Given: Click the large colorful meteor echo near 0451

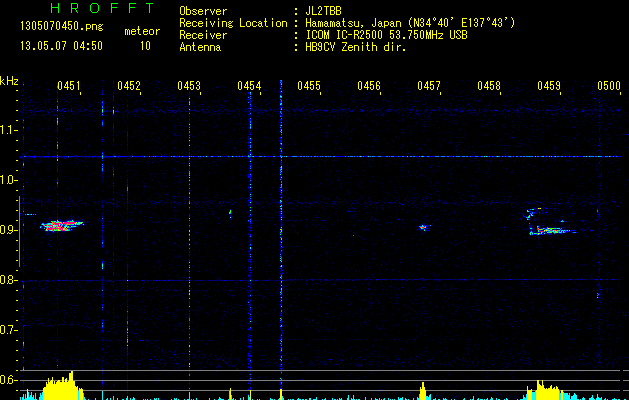Looking at the screenshot, I should 62,226.
